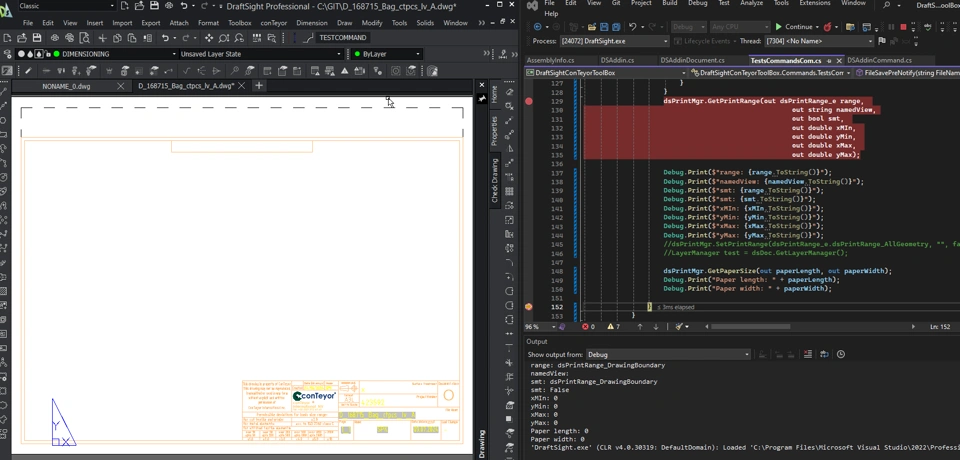Screen dimensions: 960x460
Task: Toggle word wrap in Output panel
Action: (x=822, y=354)
